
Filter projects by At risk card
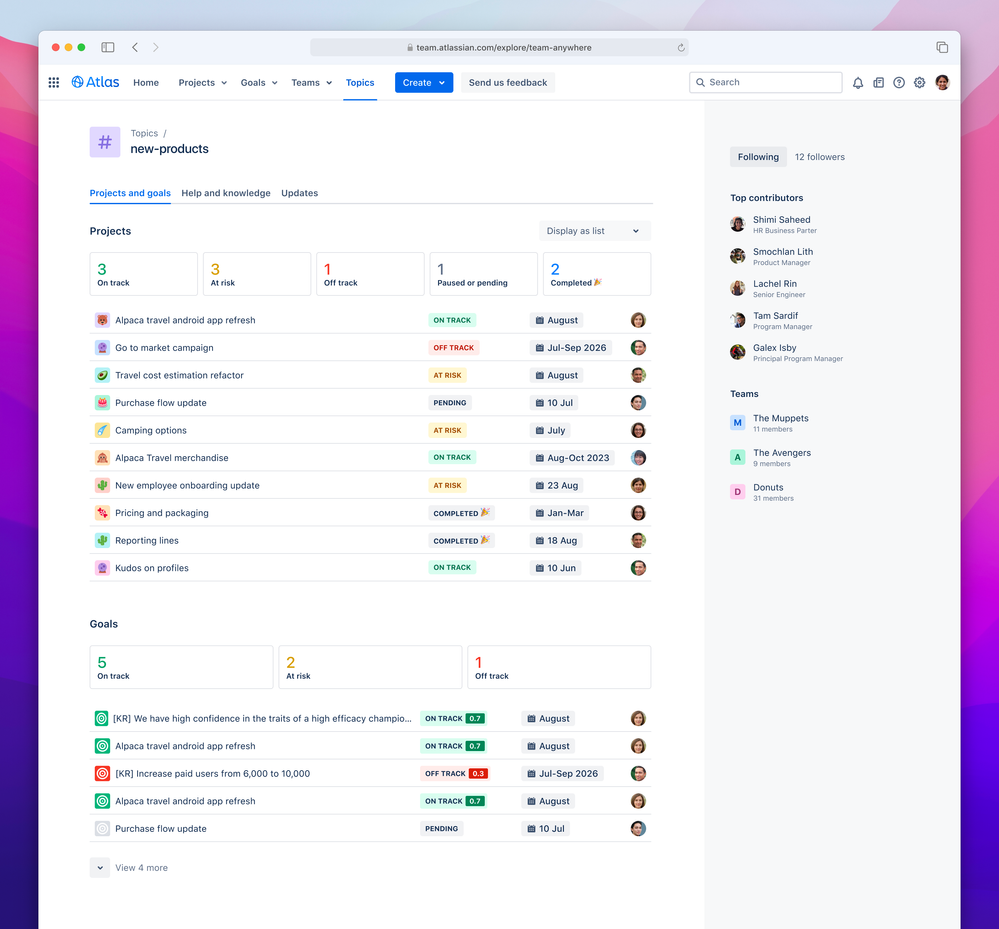click(x=257, y=274)
